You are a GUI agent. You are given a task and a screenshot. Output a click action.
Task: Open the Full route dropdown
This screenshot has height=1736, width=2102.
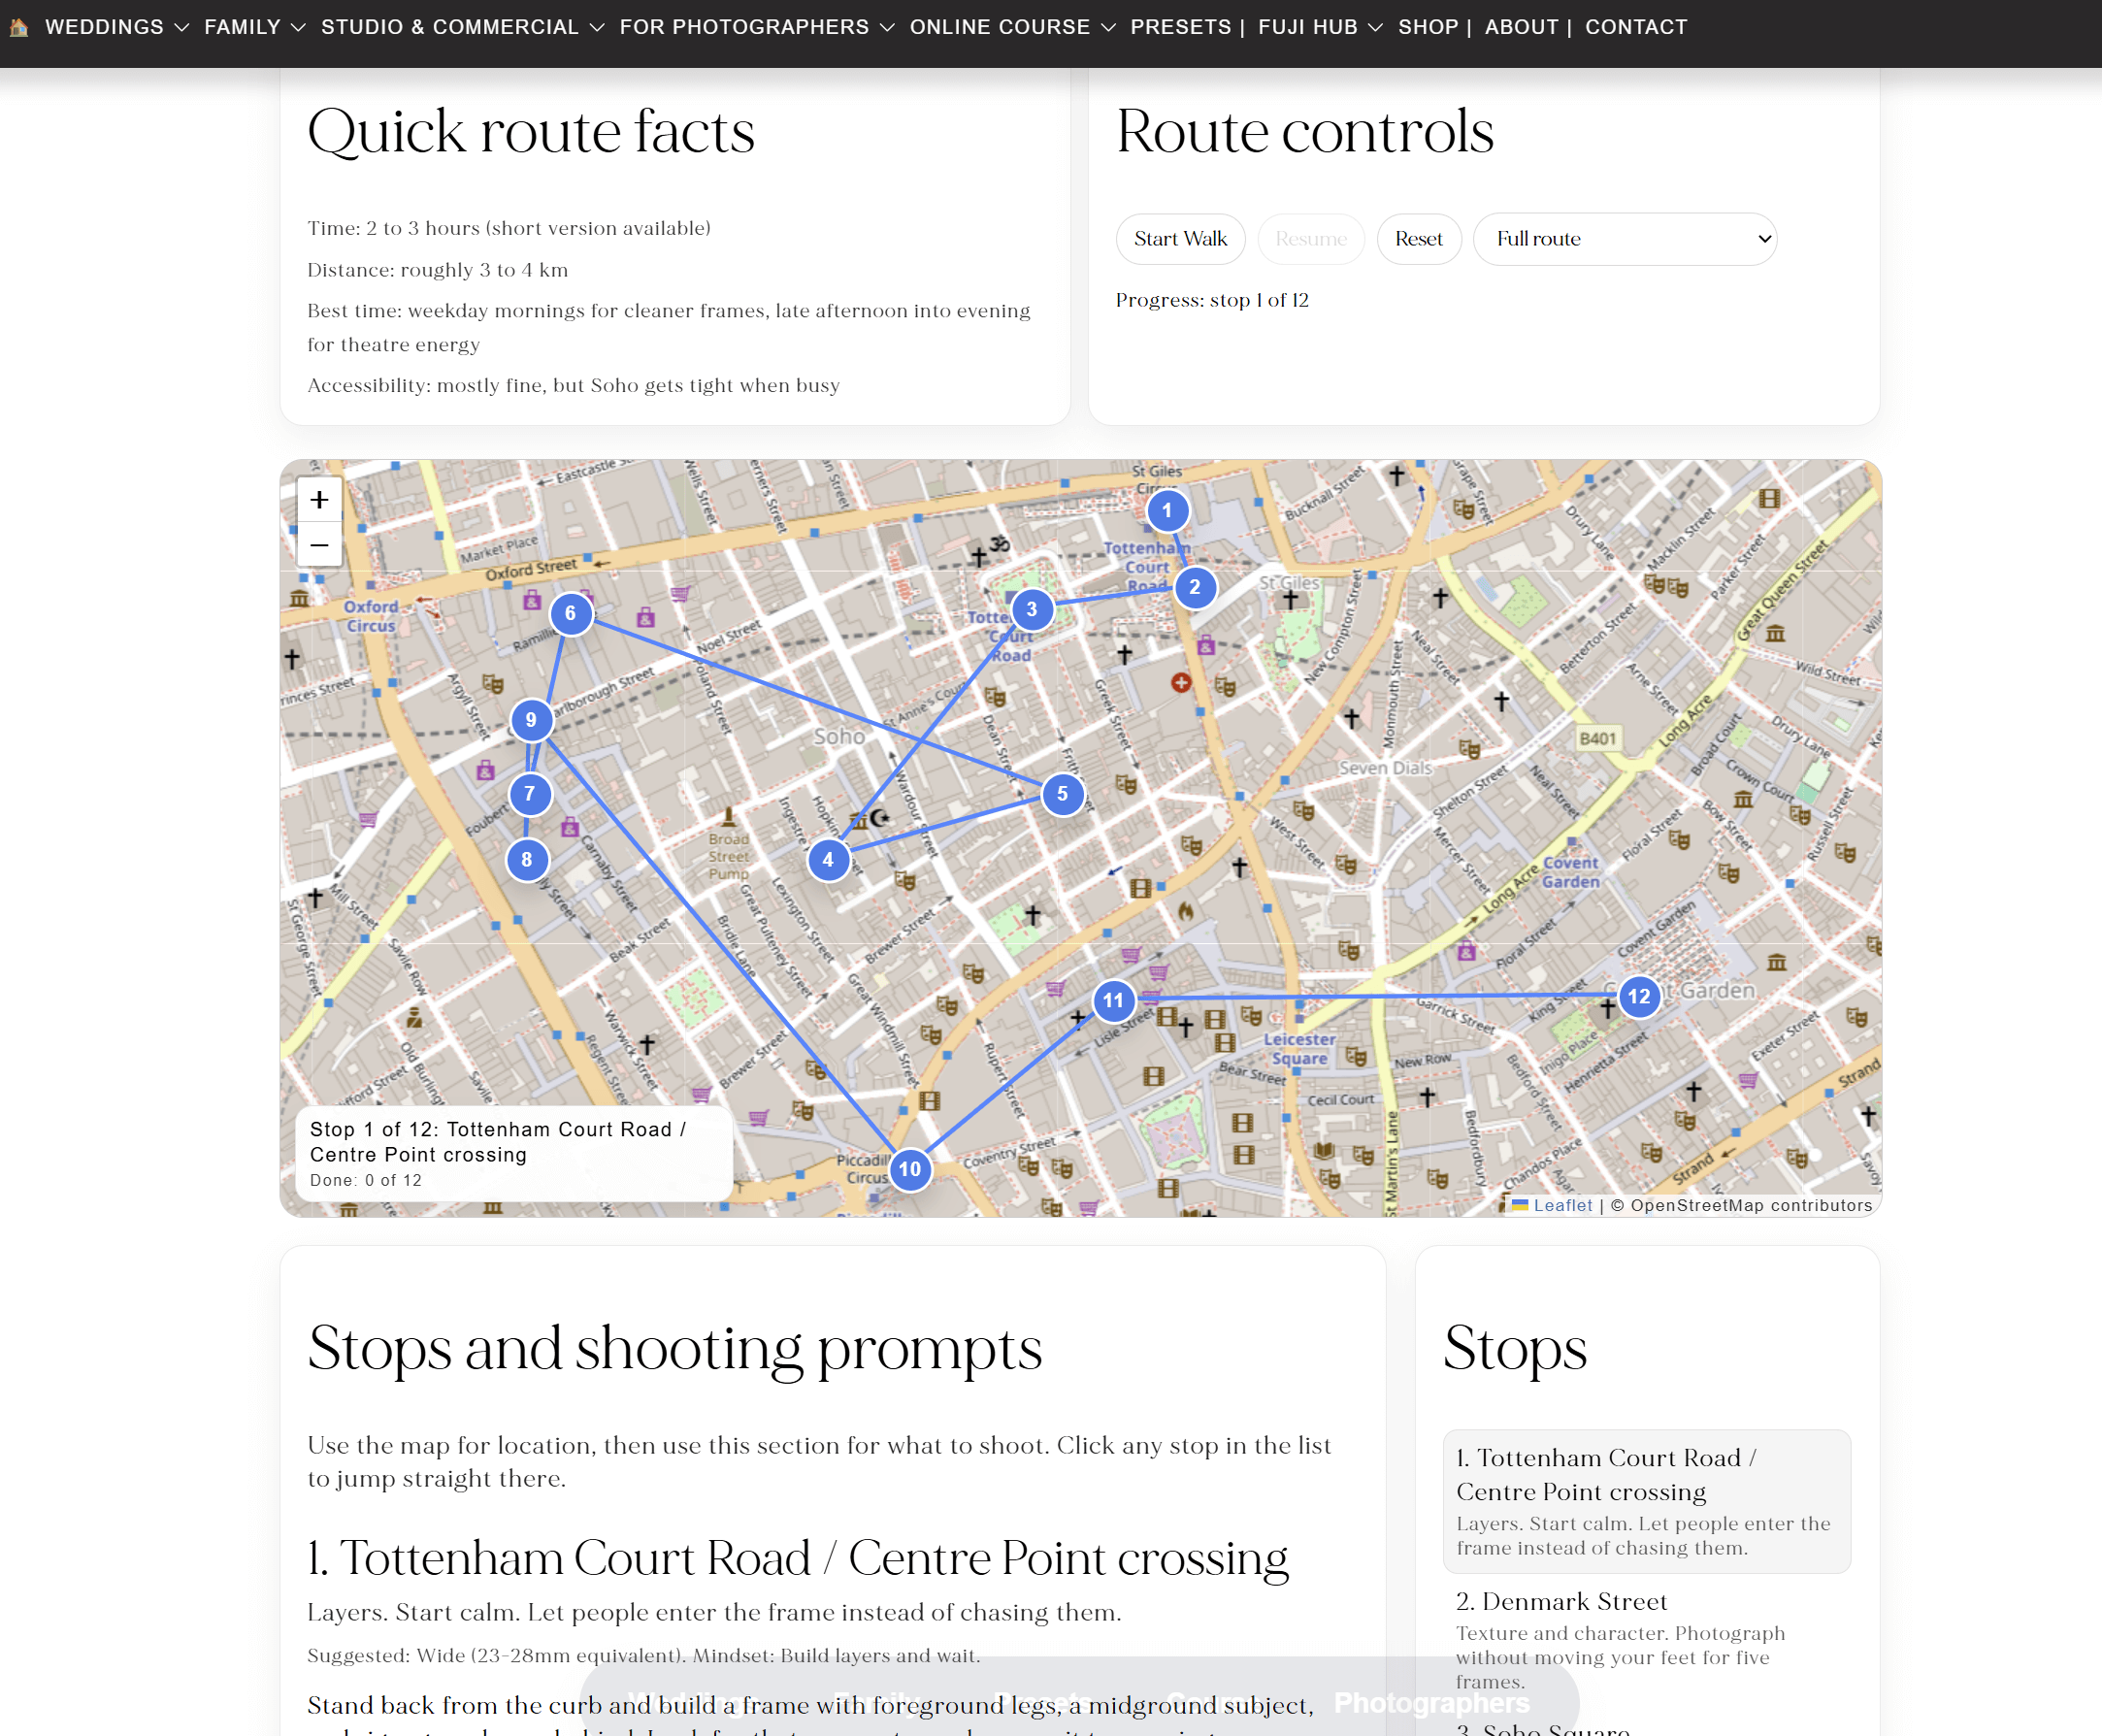click(x=1624, y=239)
